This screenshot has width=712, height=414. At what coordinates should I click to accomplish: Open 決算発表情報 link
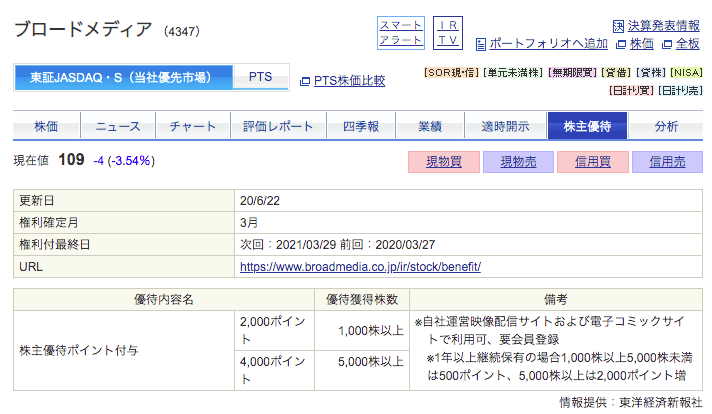(x=663, y=26)
